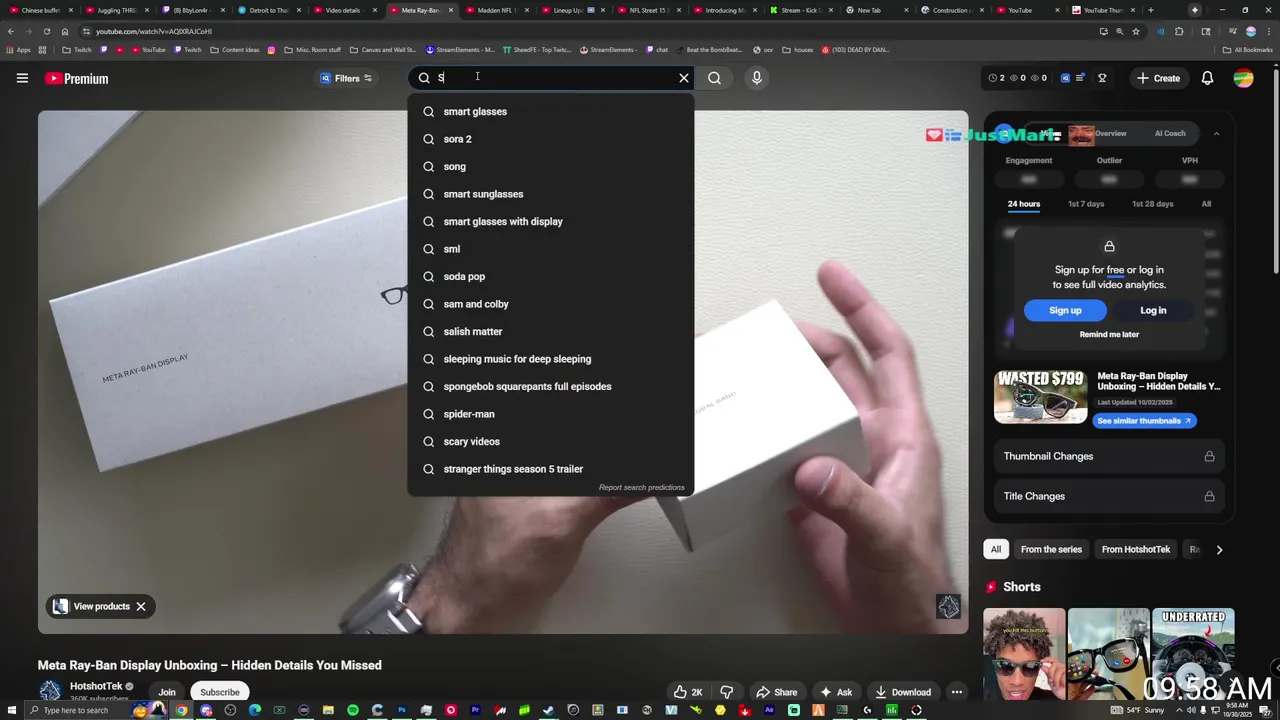This screenshot has width=1280, height=720.
Task: Pick 'sleeping music for deep sleeping'
Action: tap(550, 359)
